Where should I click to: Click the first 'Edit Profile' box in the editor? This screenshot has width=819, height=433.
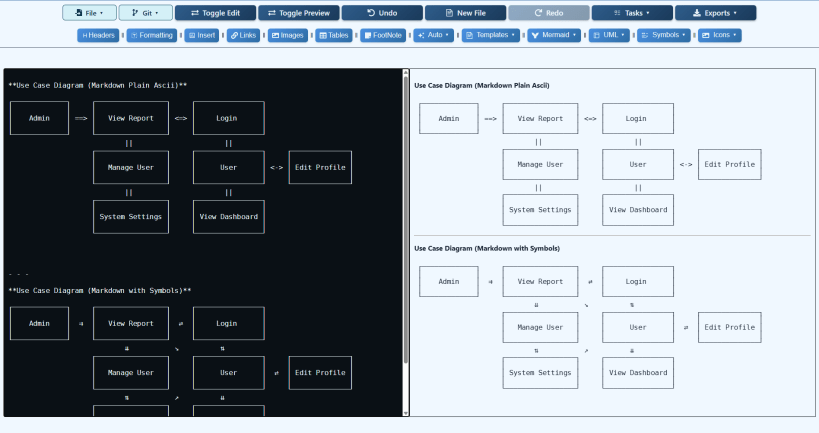tap(320, 167)
